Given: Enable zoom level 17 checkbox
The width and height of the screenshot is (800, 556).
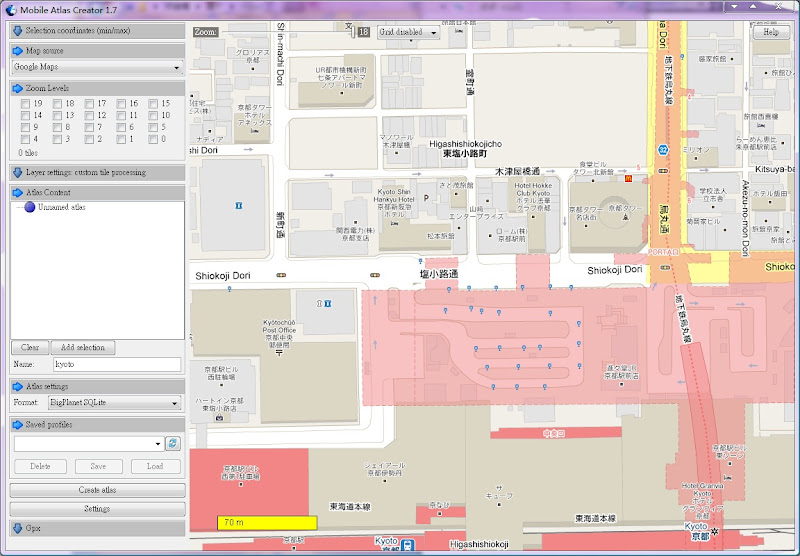Looking at the screenshot, I should click(x=89, y=104).
